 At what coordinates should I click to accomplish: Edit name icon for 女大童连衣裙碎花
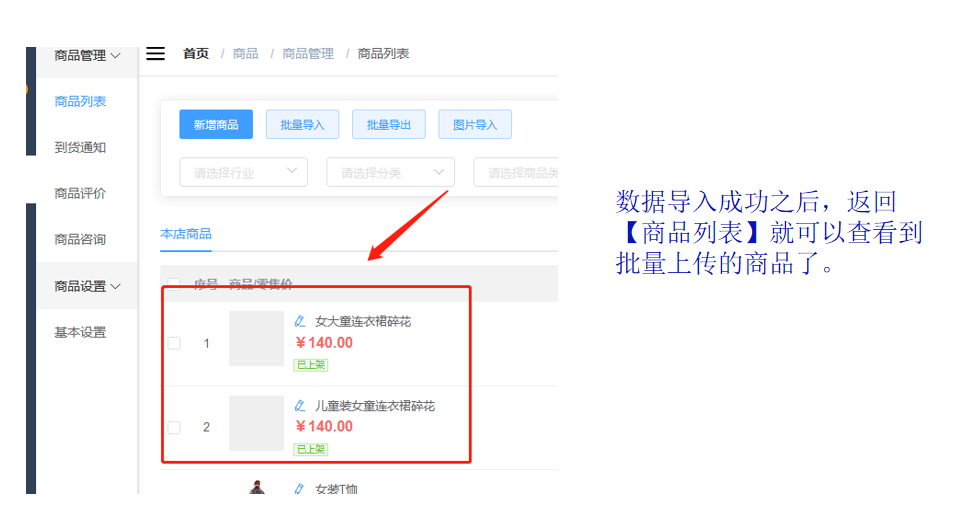click(300, 322)
